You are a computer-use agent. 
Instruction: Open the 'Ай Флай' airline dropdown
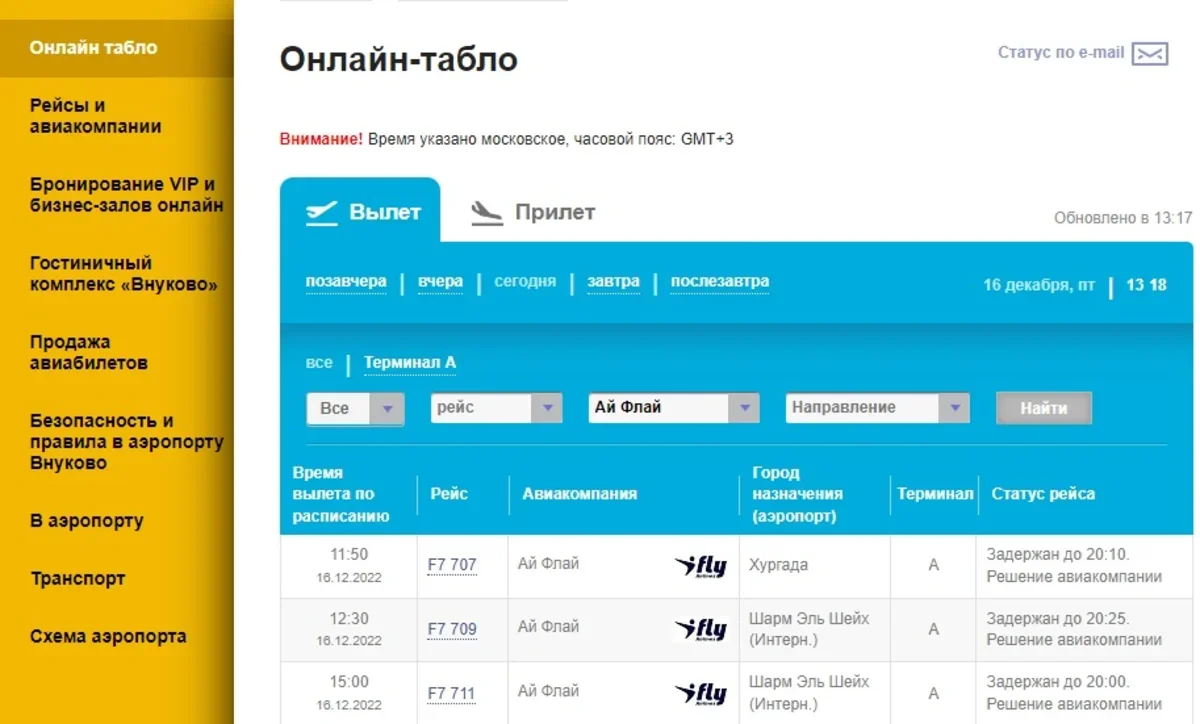[743, 408]
